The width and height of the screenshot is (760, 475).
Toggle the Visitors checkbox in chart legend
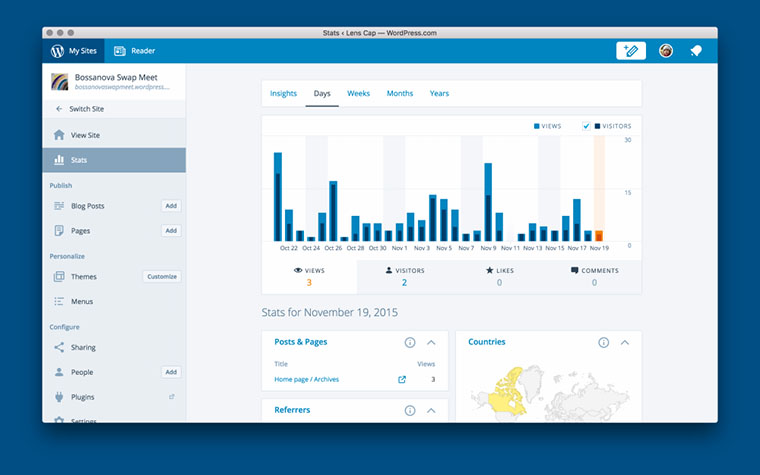pyautogui.click(x=587, y=127)
